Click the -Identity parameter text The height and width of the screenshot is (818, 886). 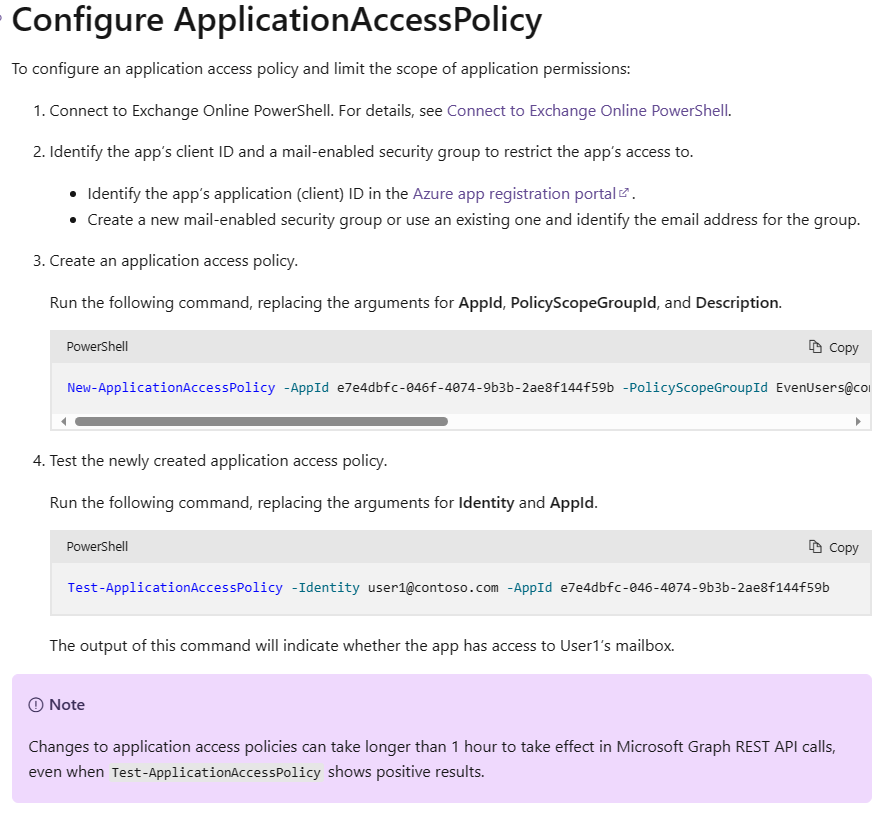pyautogui.click(x=325, y=588)
